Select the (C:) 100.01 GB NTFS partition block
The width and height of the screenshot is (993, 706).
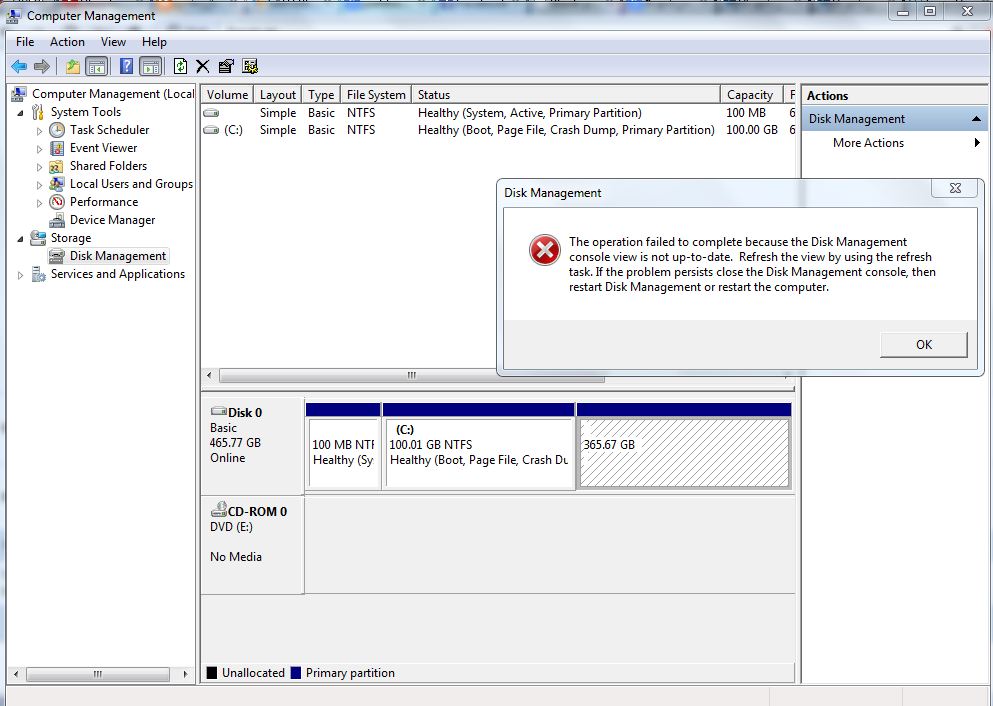[x=479, y=453]
